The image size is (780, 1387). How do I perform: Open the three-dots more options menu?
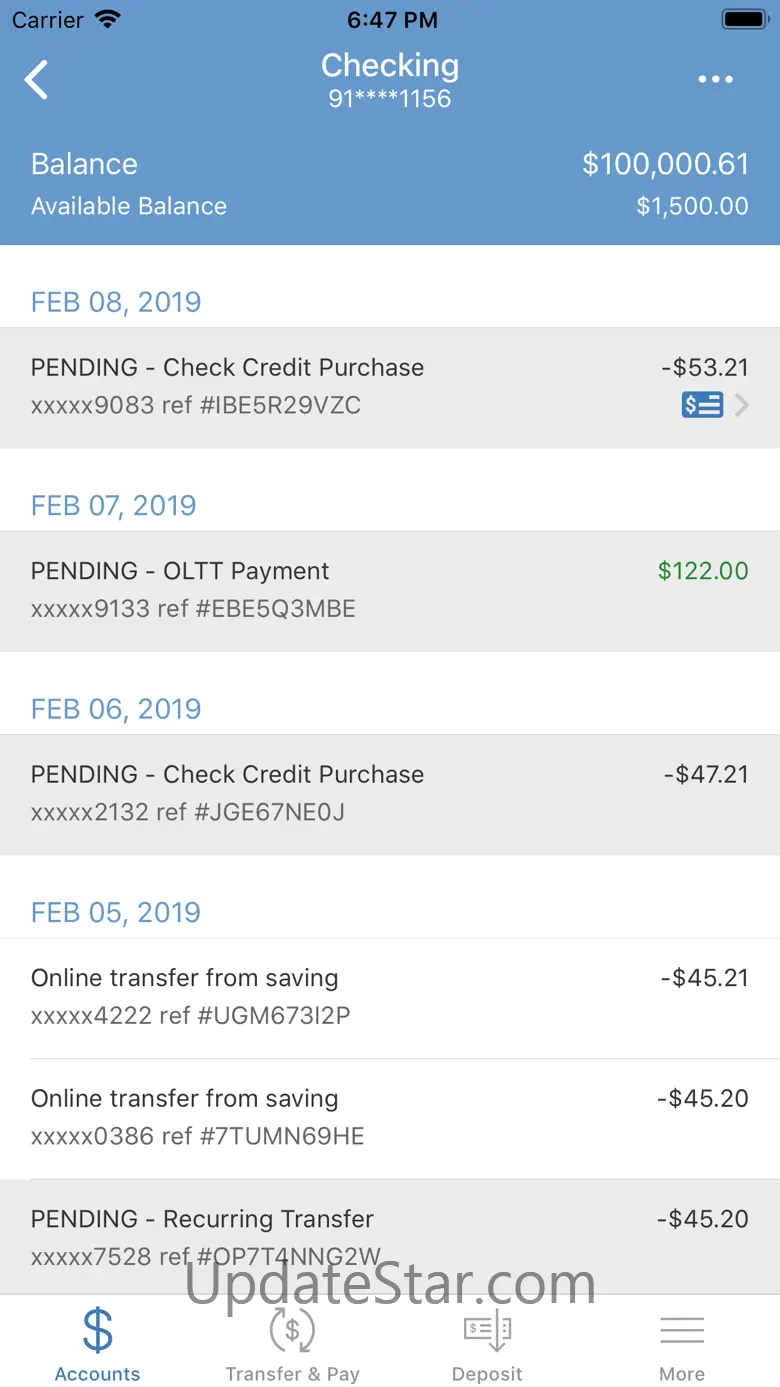coord(716,79)
